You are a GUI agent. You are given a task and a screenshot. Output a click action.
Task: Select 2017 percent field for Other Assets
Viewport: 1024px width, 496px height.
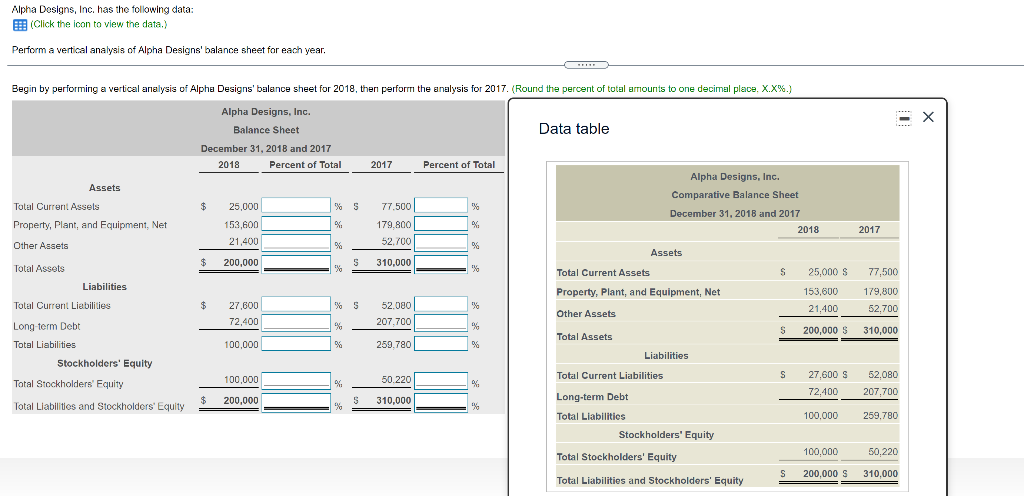tap(441, 243)
